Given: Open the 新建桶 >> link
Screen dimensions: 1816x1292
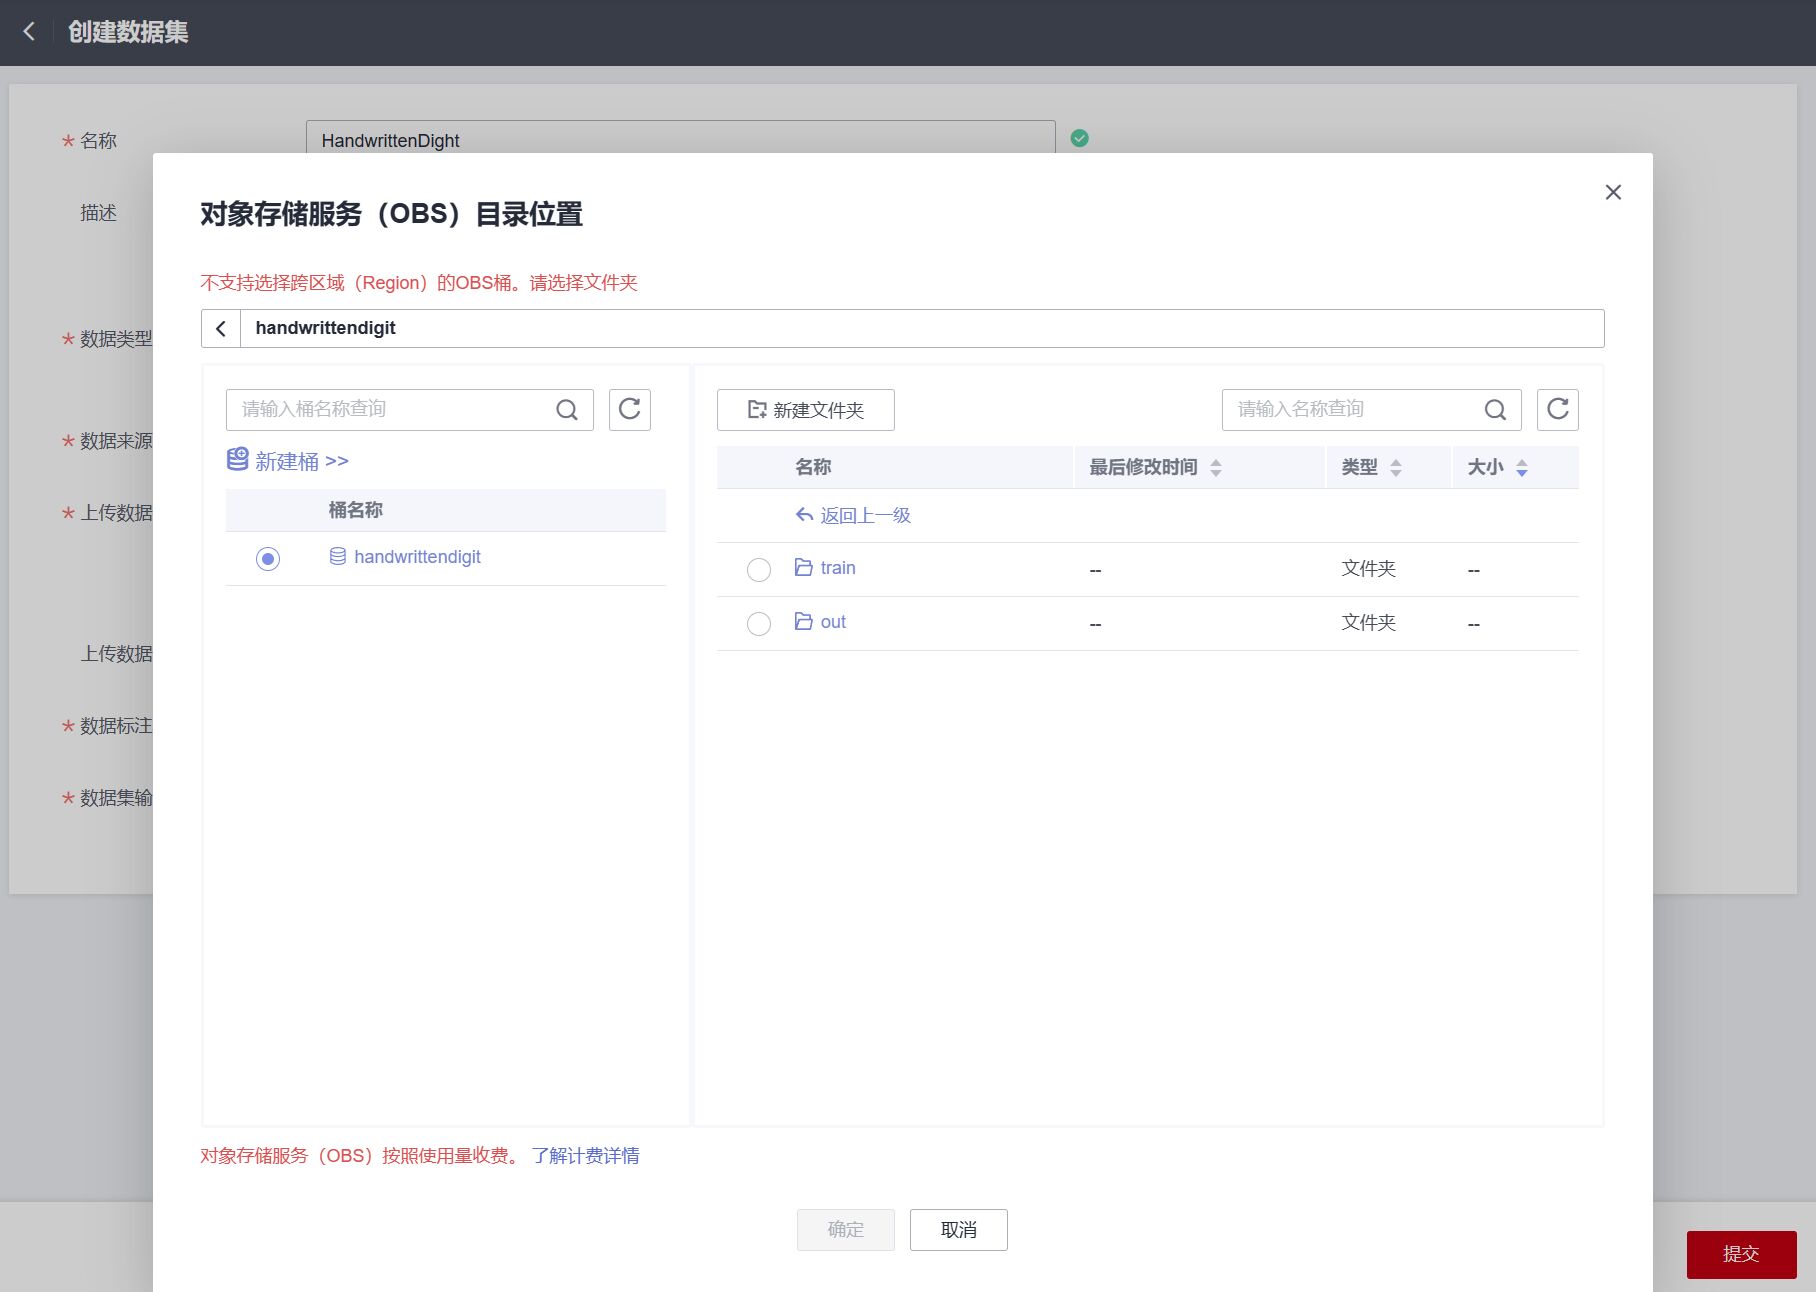Looking at the screenshot, I should coord(301,461).
